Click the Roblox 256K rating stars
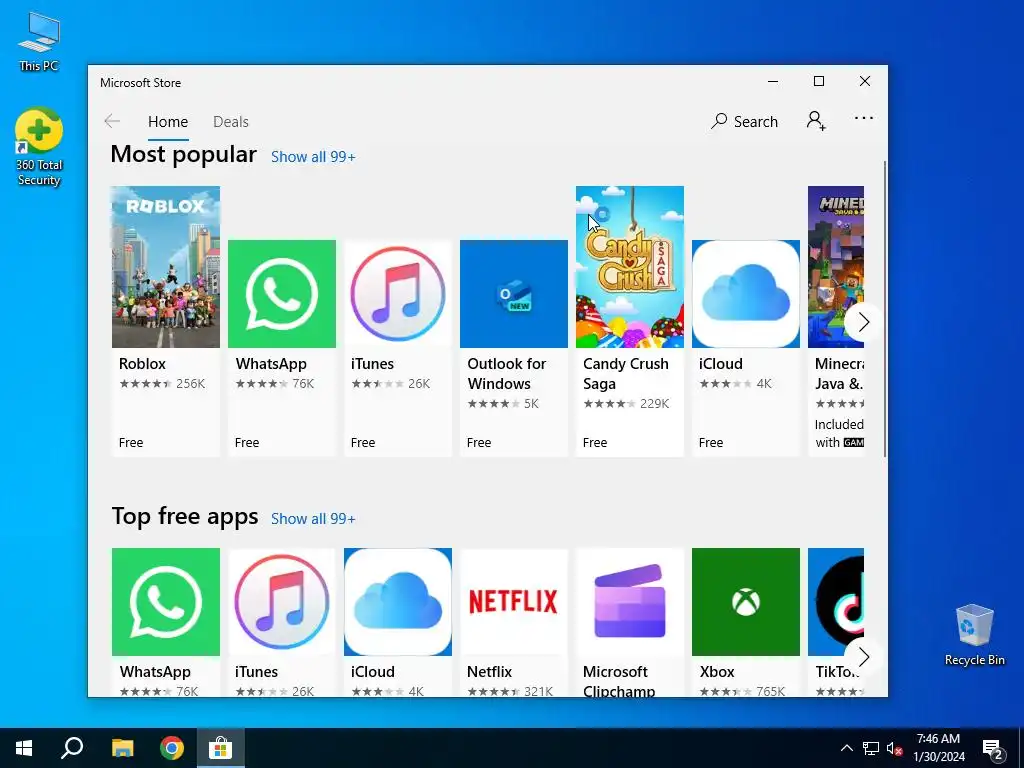This screenshot has width=1024, height=768. point(146,383)
